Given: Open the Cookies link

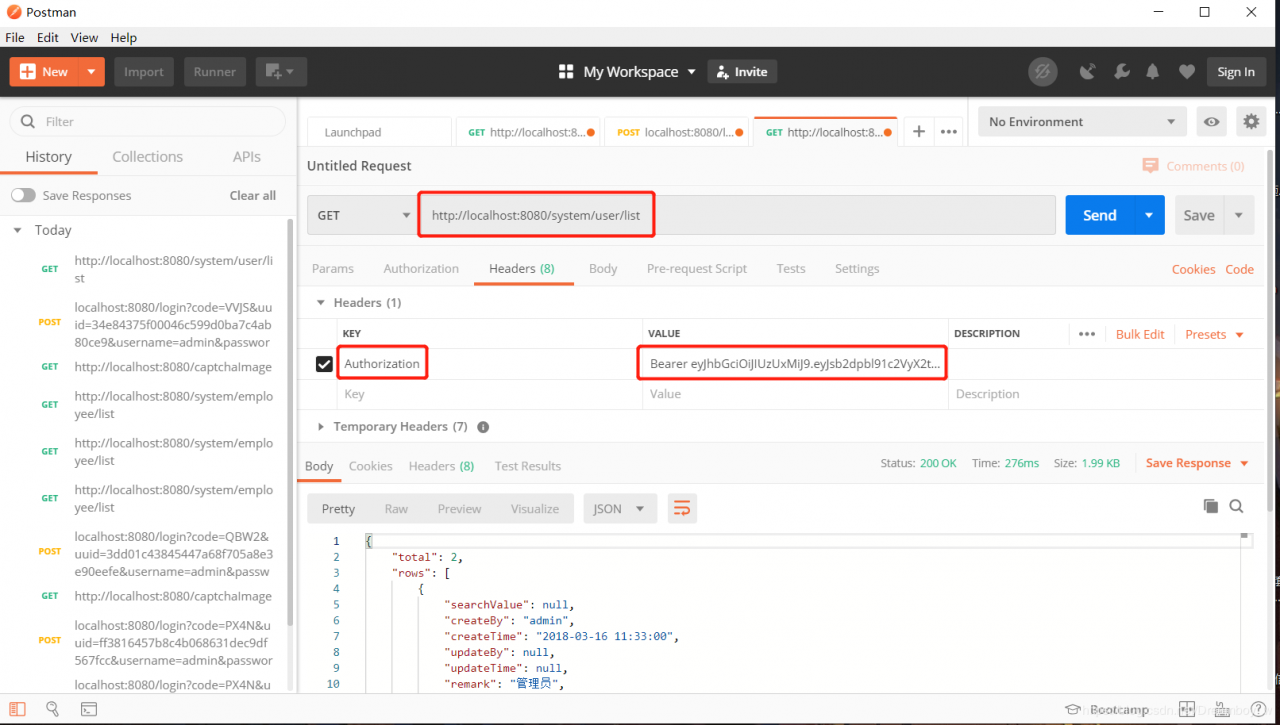Looking at the screenshot, I should click(x=1194, y=269).
